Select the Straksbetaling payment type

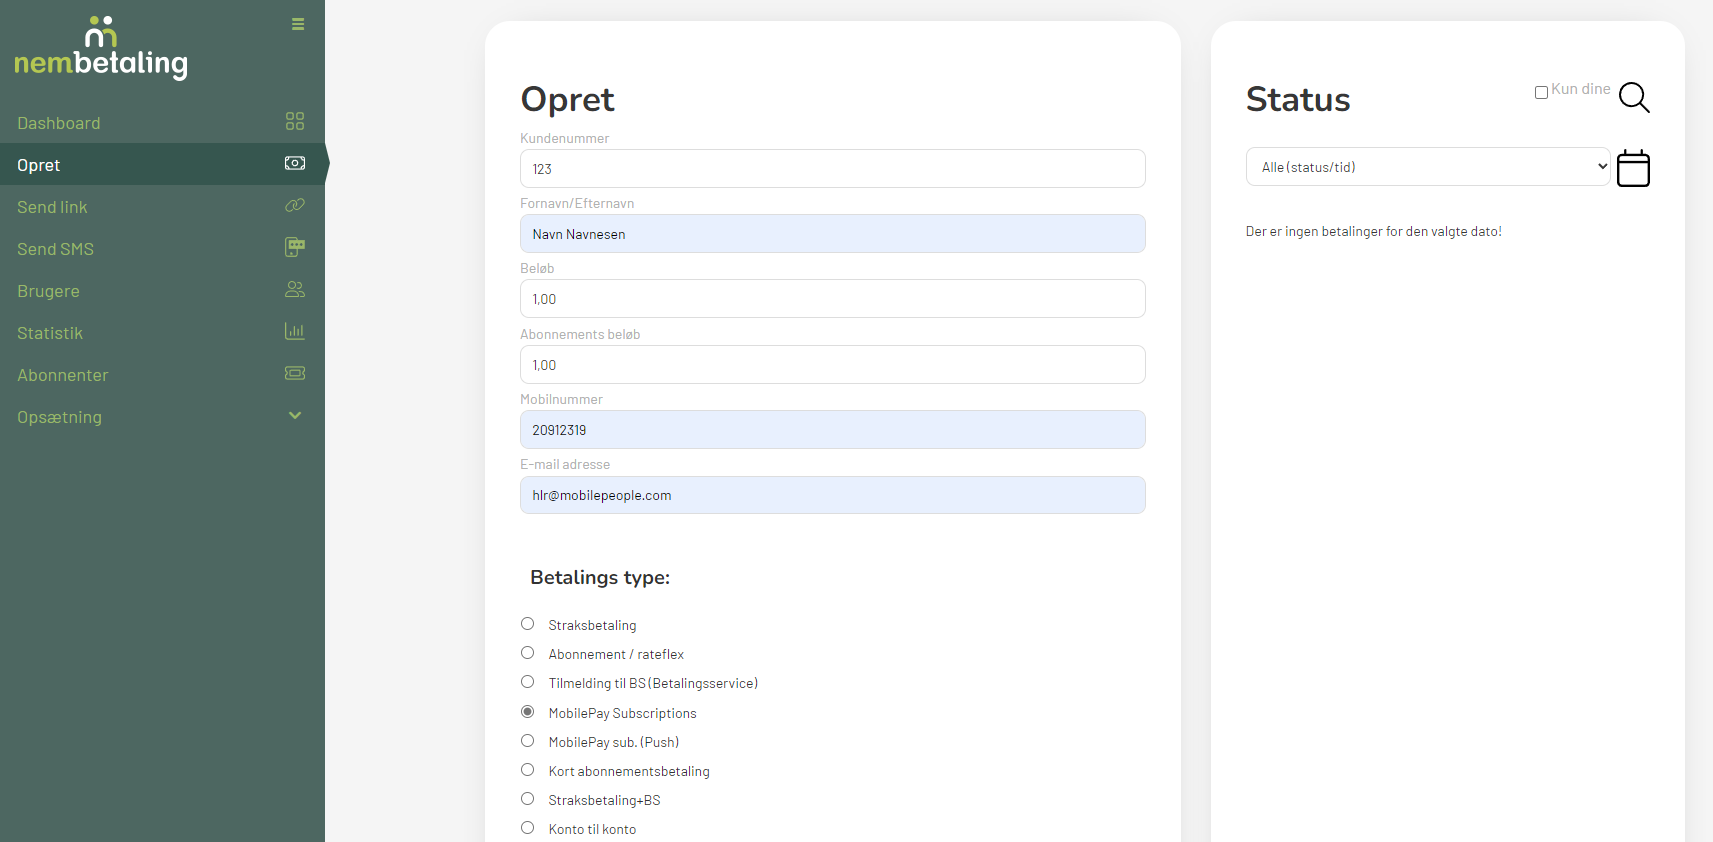pos(528,624)
